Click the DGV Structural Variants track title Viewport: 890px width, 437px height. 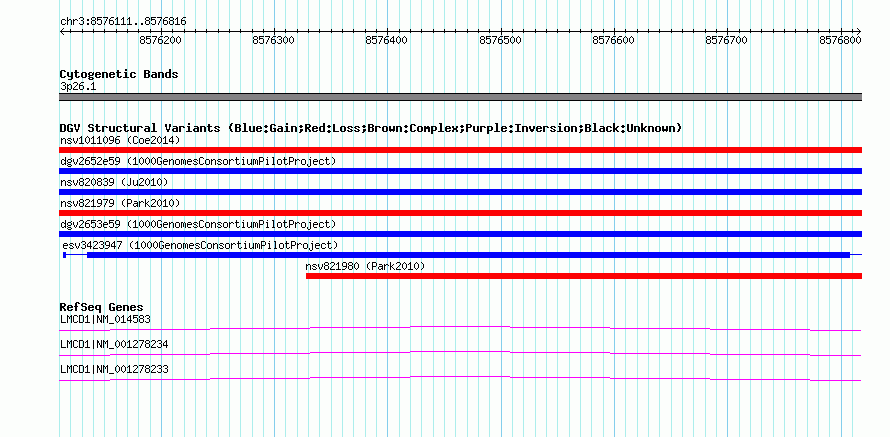click(x=371, y=128)
